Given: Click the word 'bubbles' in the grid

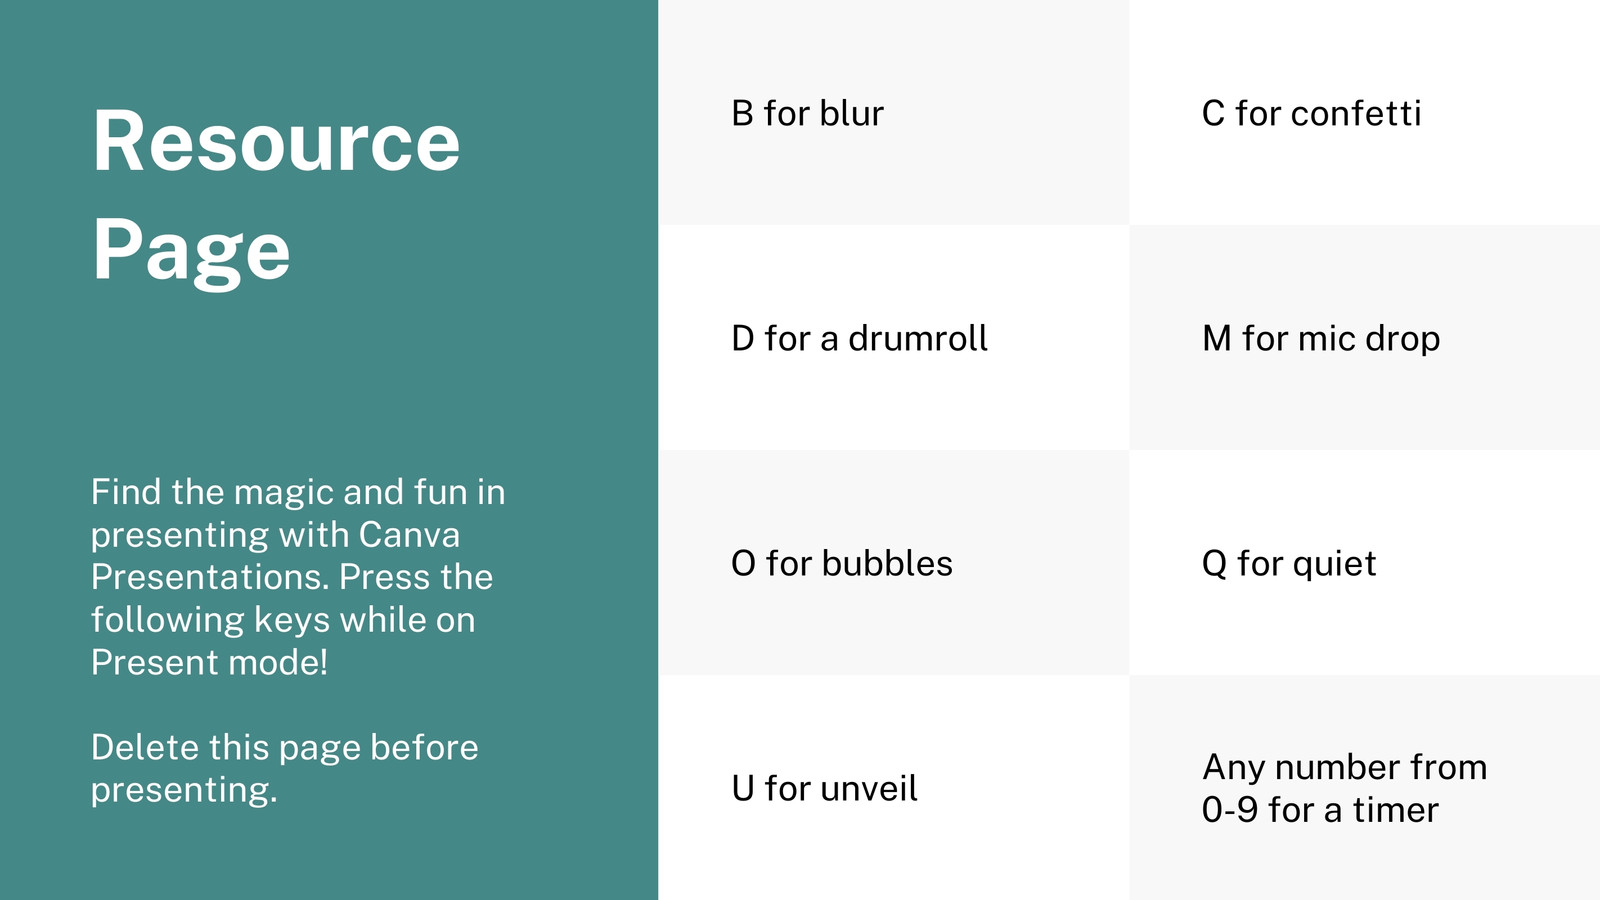Looking at the screenshot, I should click(x=887, y=563).
